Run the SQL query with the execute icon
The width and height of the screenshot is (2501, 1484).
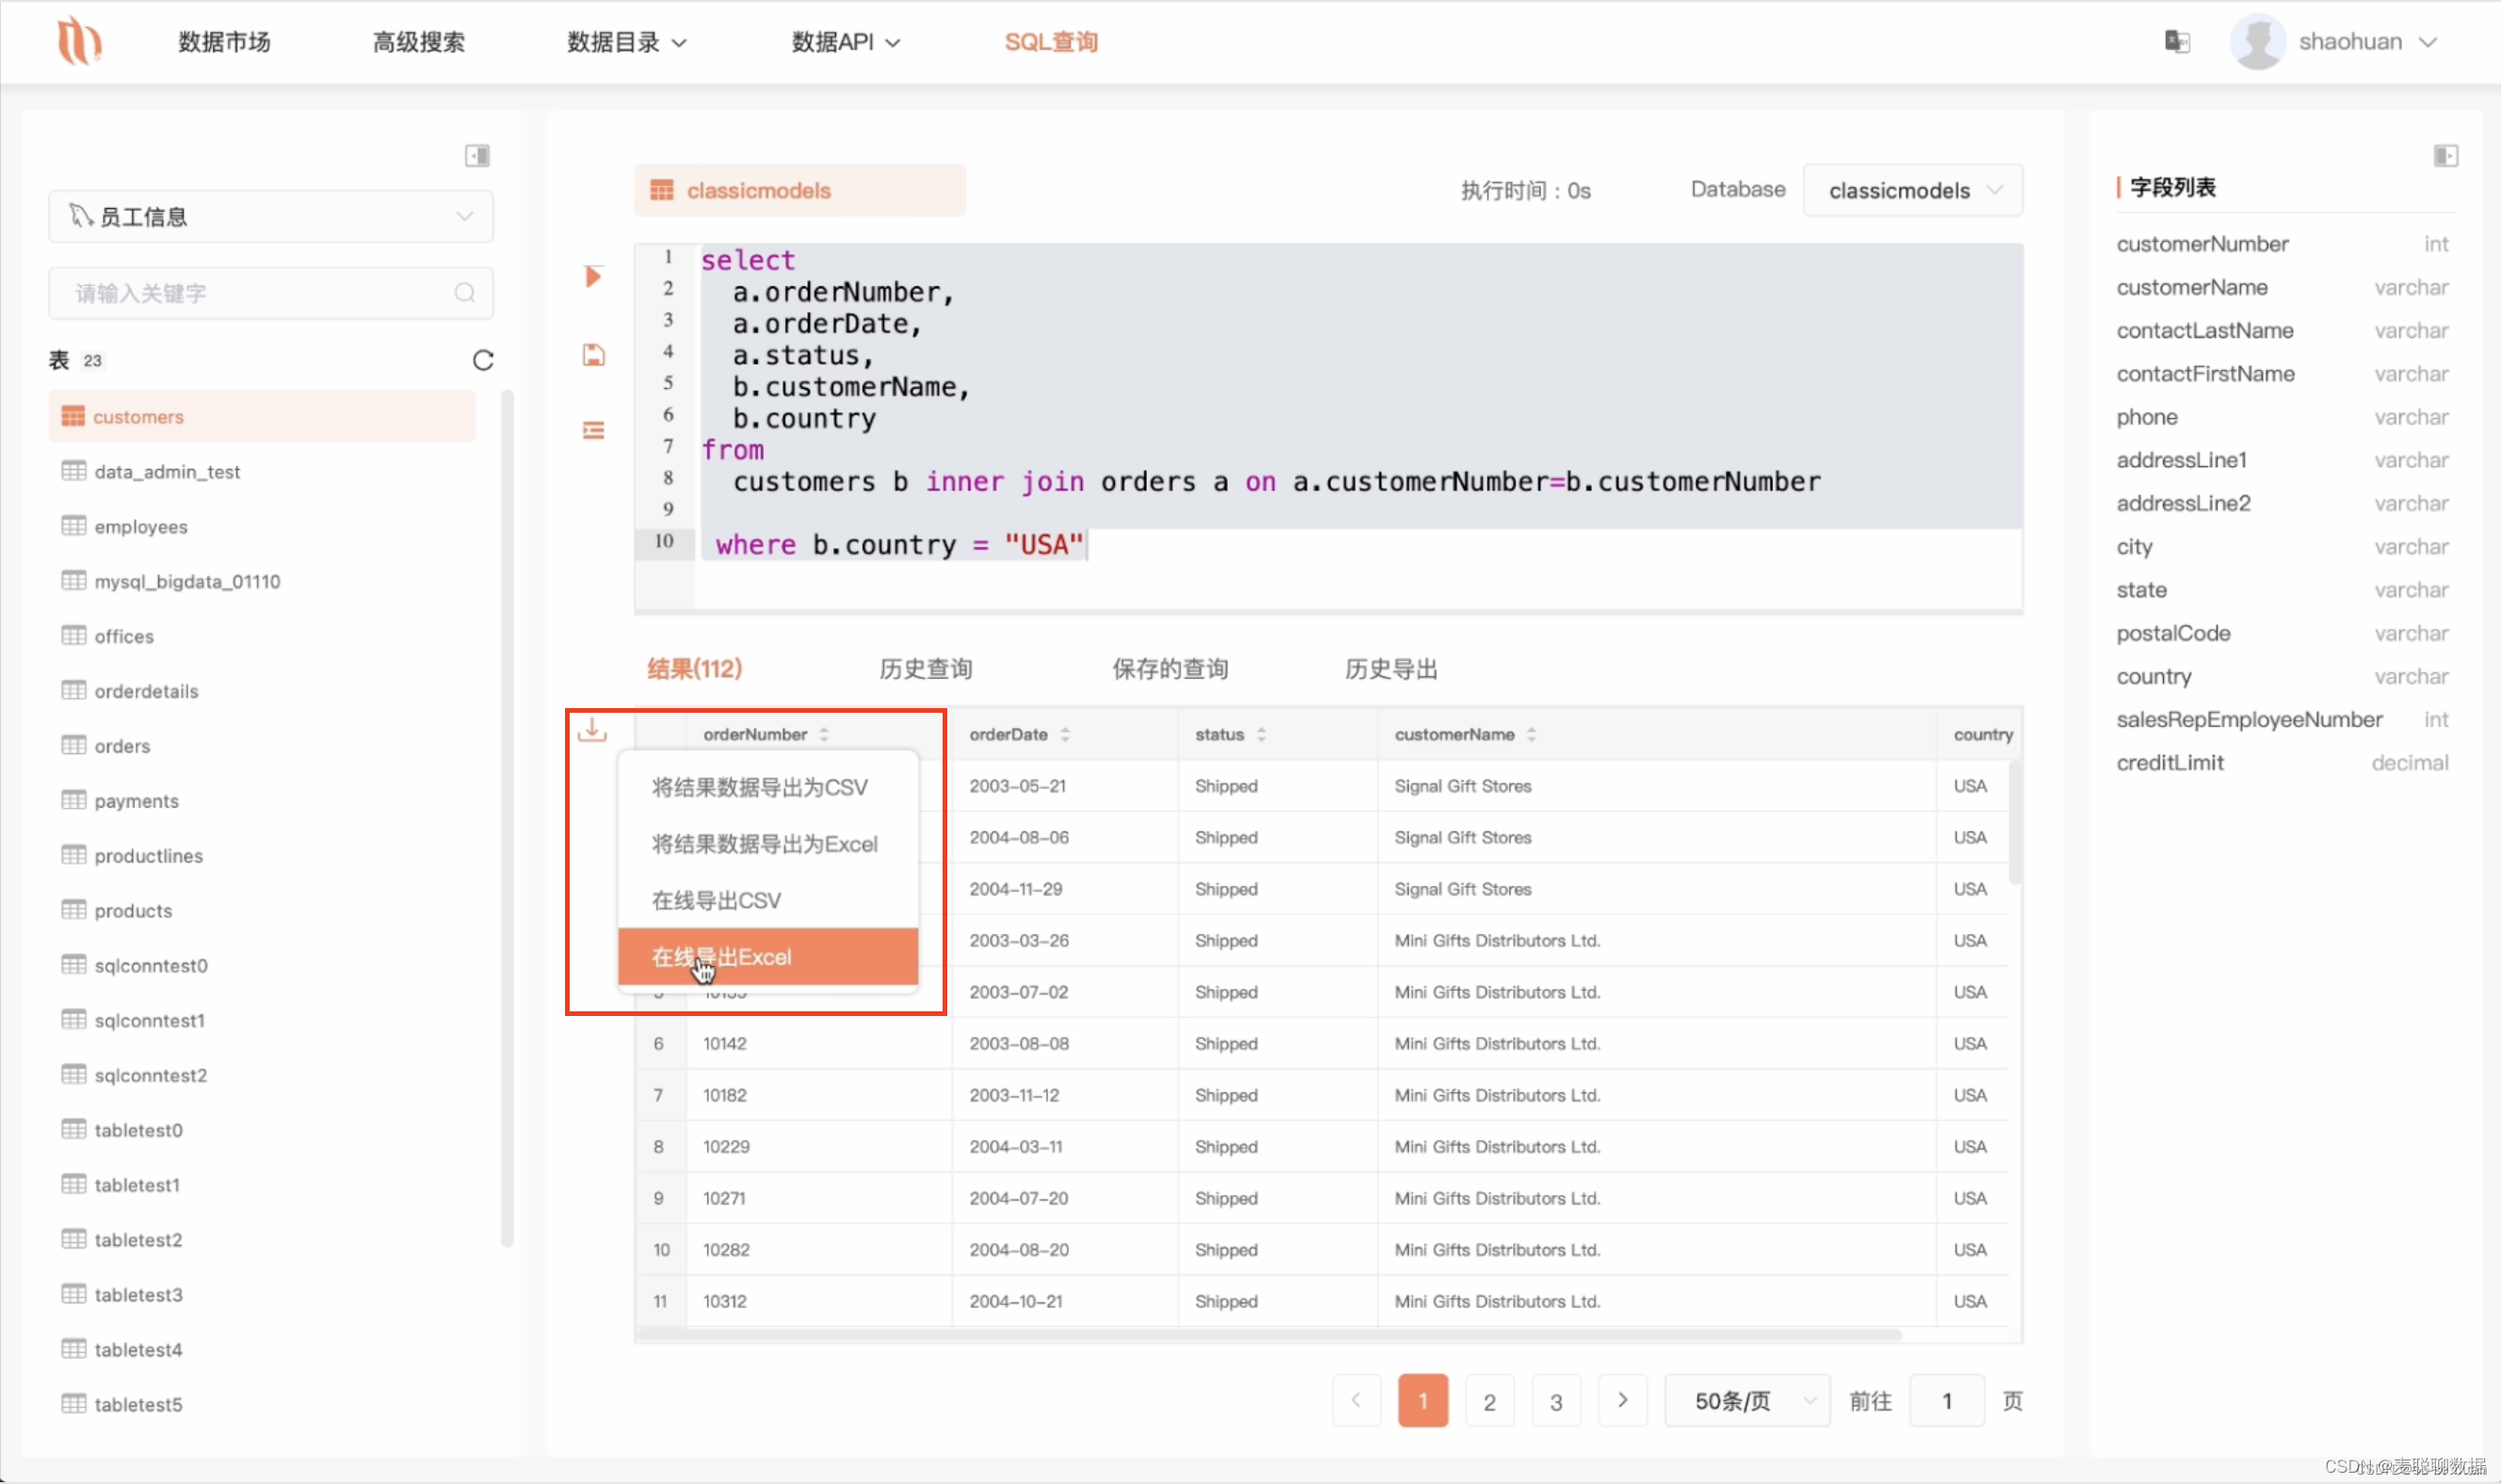click(x=592, y=276)
